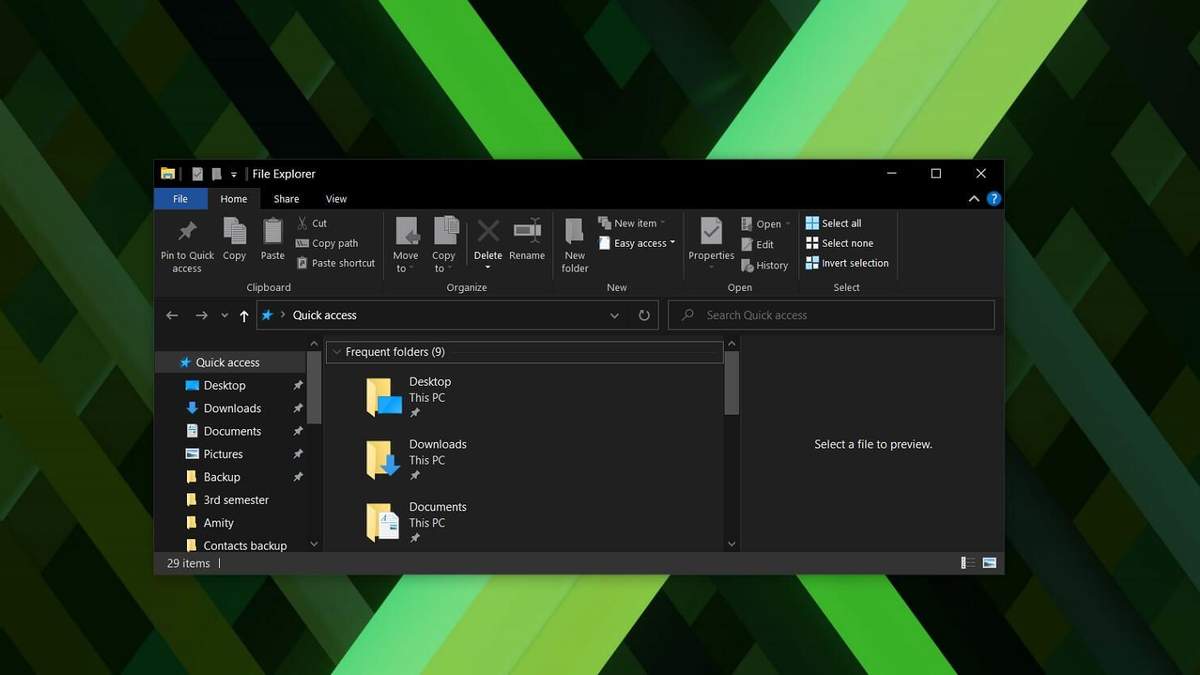Expand the Delete dropdown arrow
Image resolution: width=1200 pixels, height=675 pixels.
[x=488, y=268]
